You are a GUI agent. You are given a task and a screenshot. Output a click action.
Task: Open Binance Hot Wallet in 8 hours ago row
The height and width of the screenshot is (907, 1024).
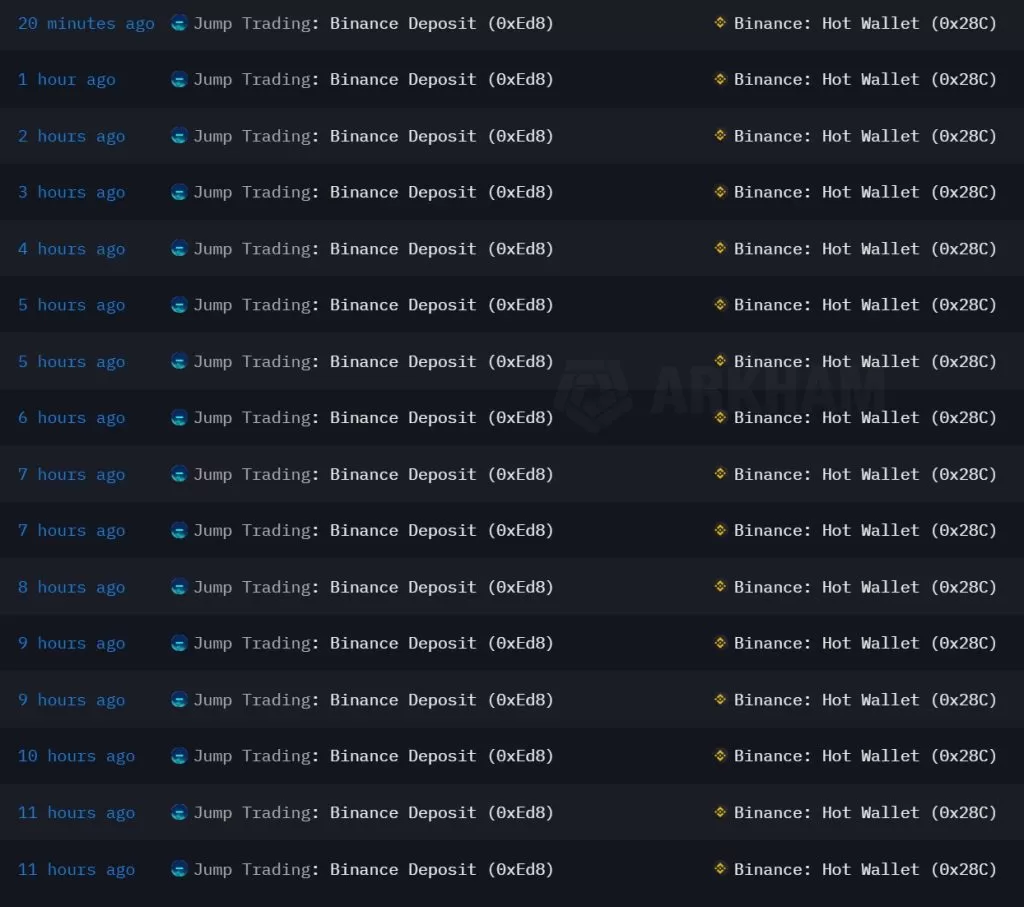(x=865, y=587)
